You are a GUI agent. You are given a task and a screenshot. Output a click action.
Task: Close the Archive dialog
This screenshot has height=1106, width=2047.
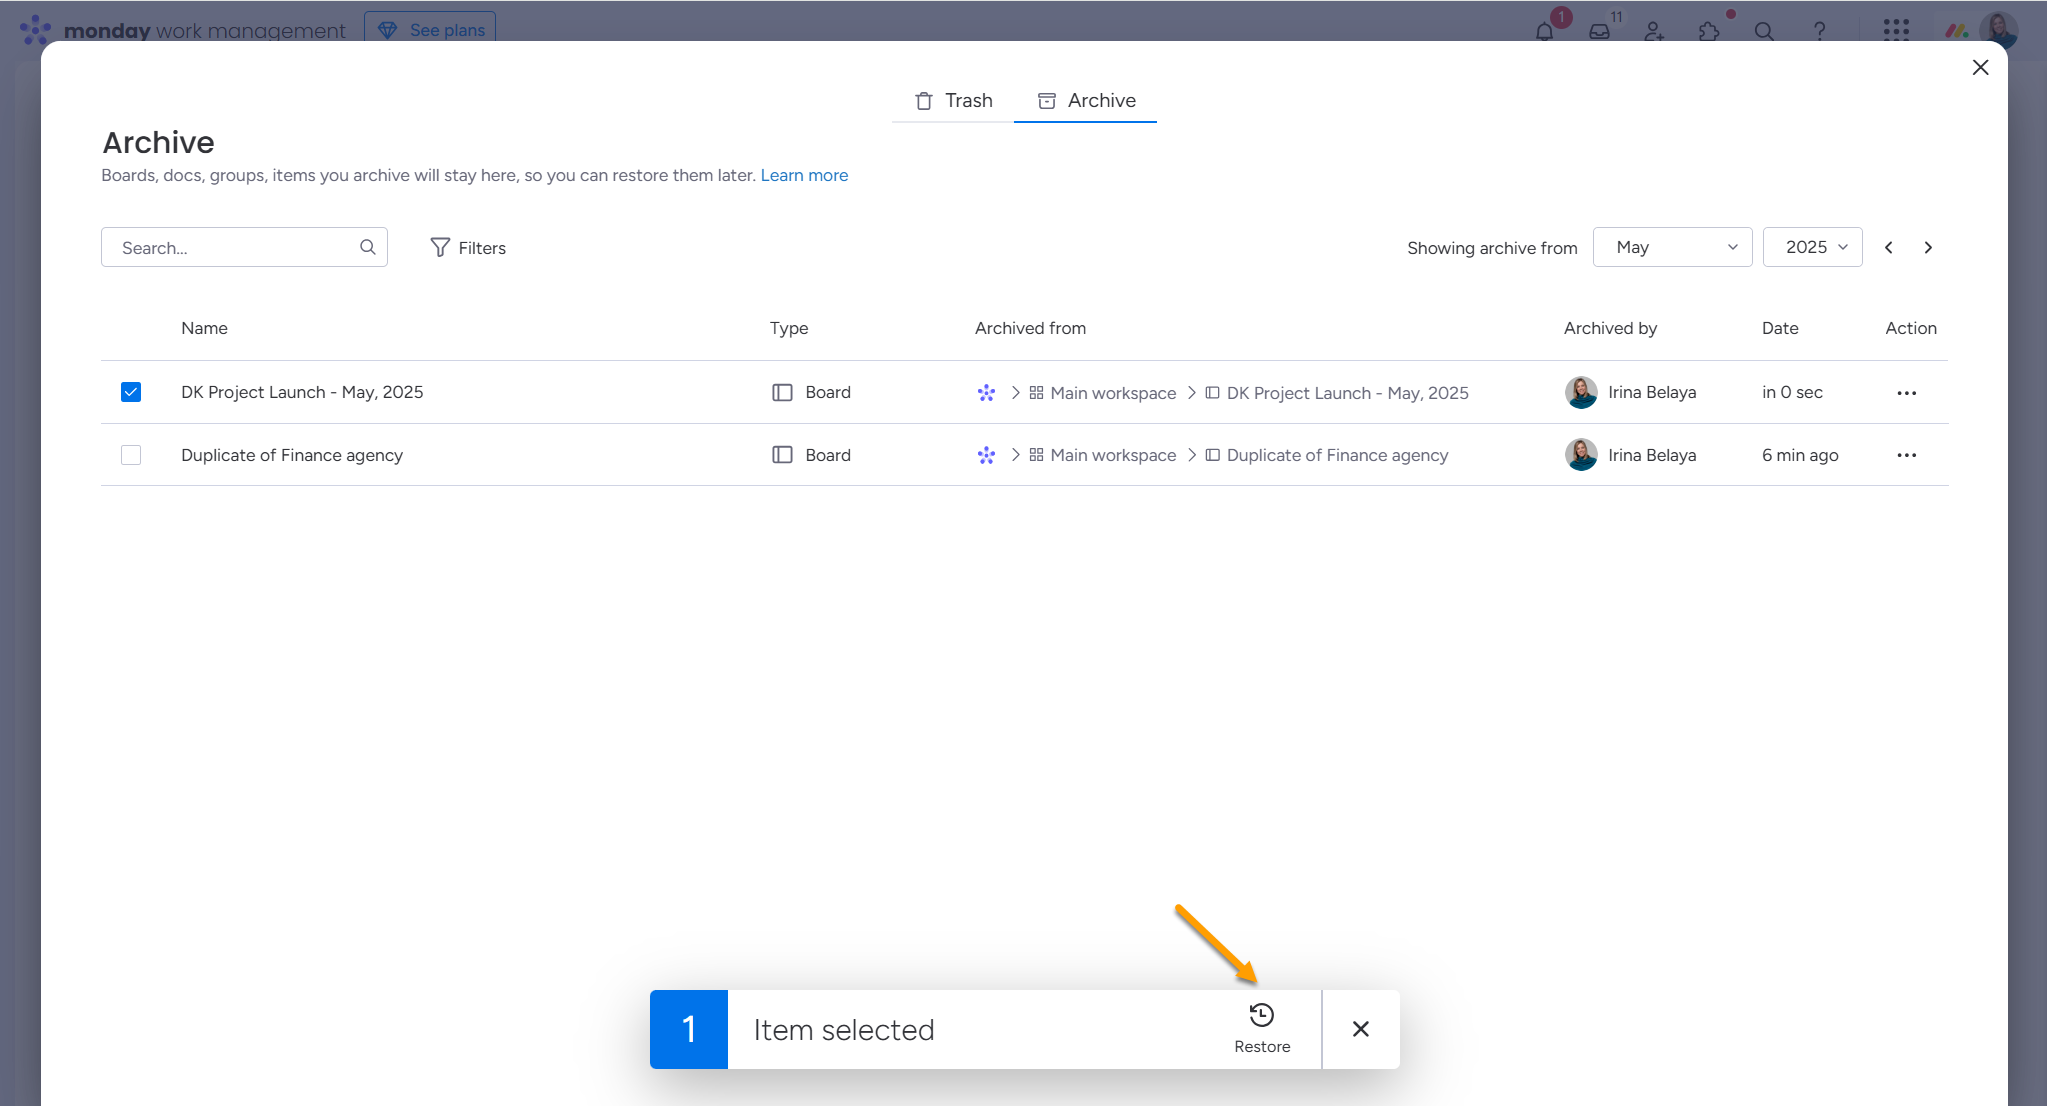click(x=1980, y=67)
